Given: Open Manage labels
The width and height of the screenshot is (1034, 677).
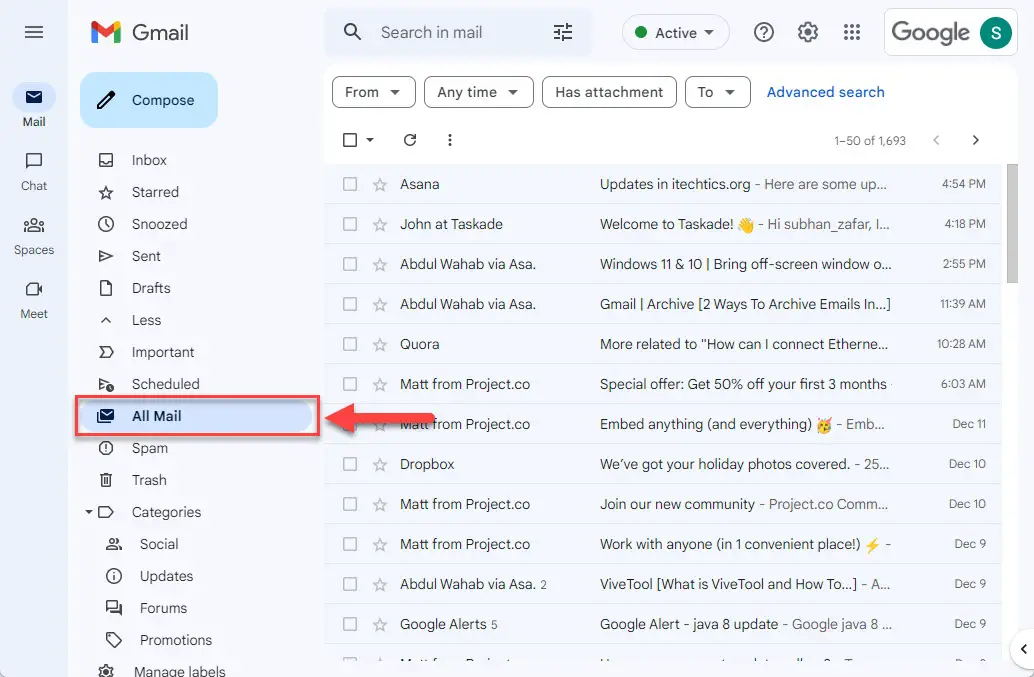Looking at the screenshot, I should (x=179, y=670).
